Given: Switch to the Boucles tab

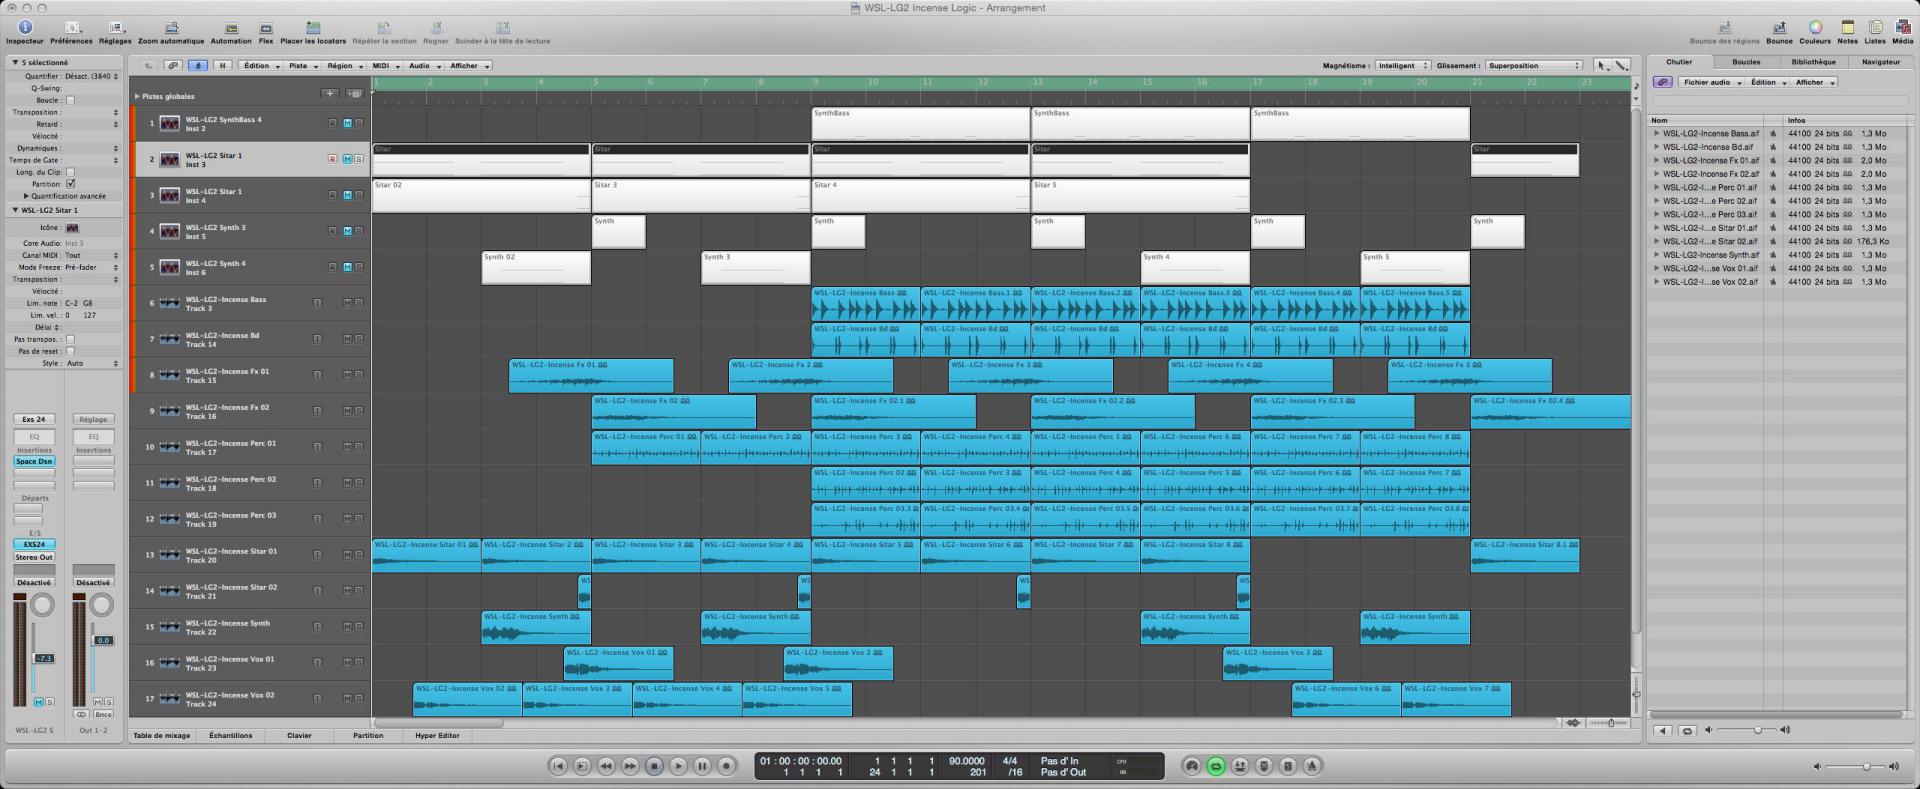Looking at the screenshot, I should (1746, 62).
